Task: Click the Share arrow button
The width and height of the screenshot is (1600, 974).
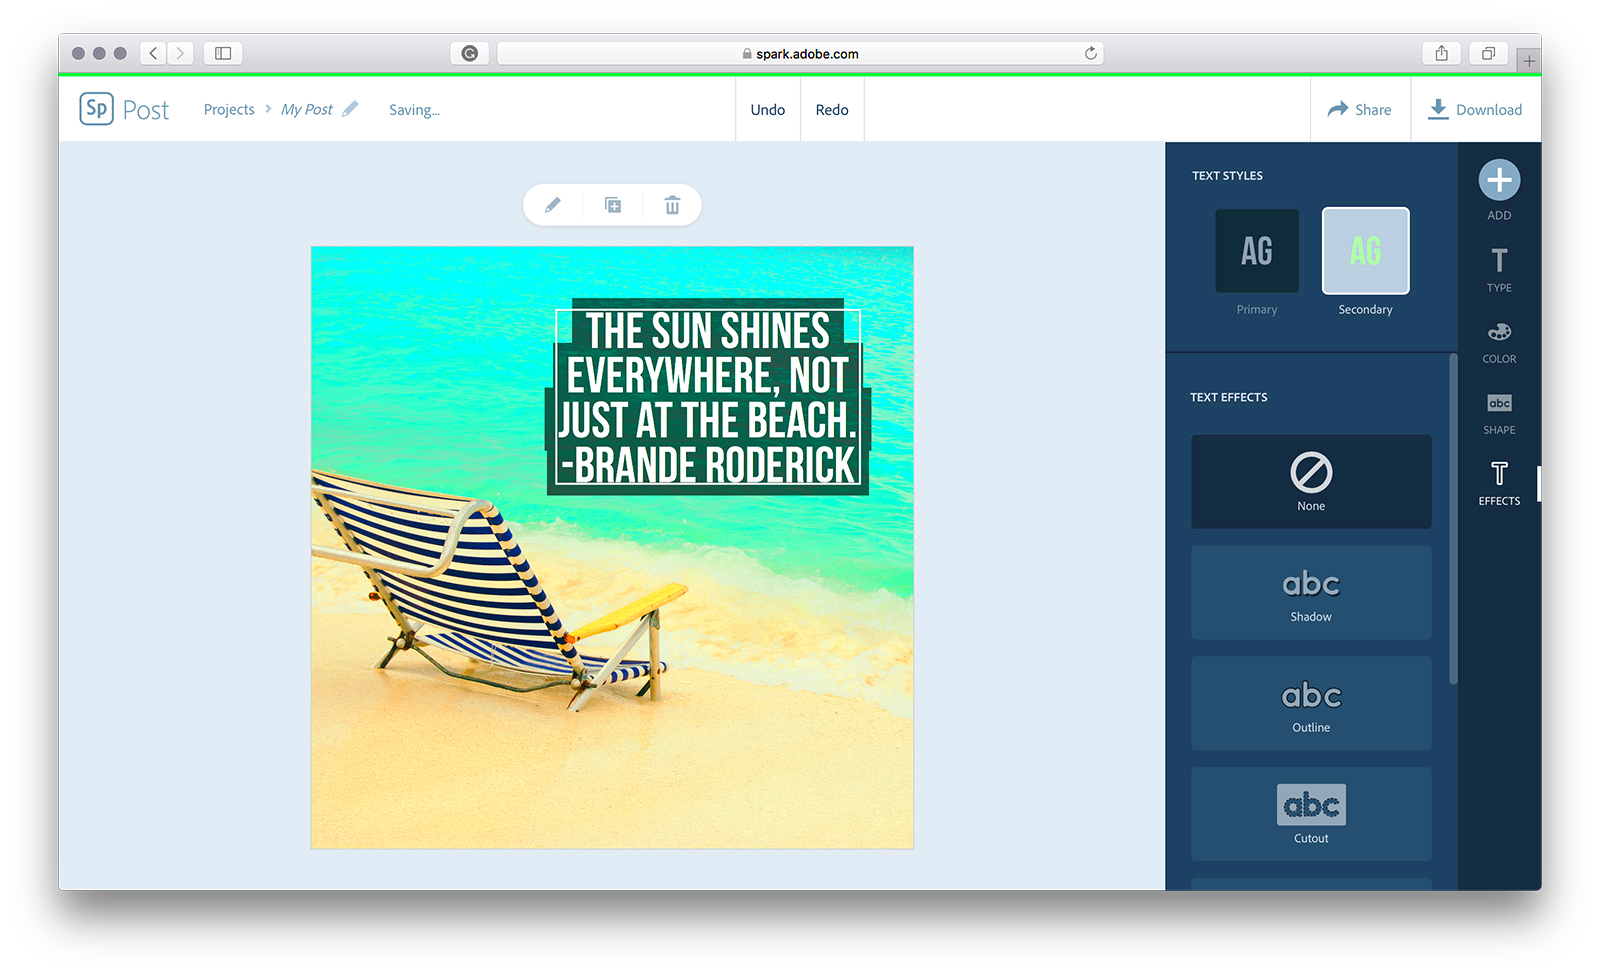Action: (1359, 109)
